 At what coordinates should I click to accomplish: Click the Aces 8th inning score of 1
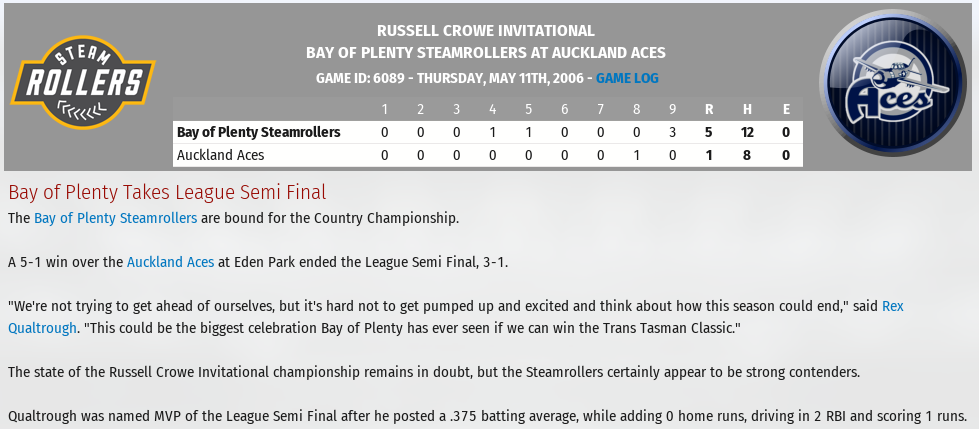point(636,155)
